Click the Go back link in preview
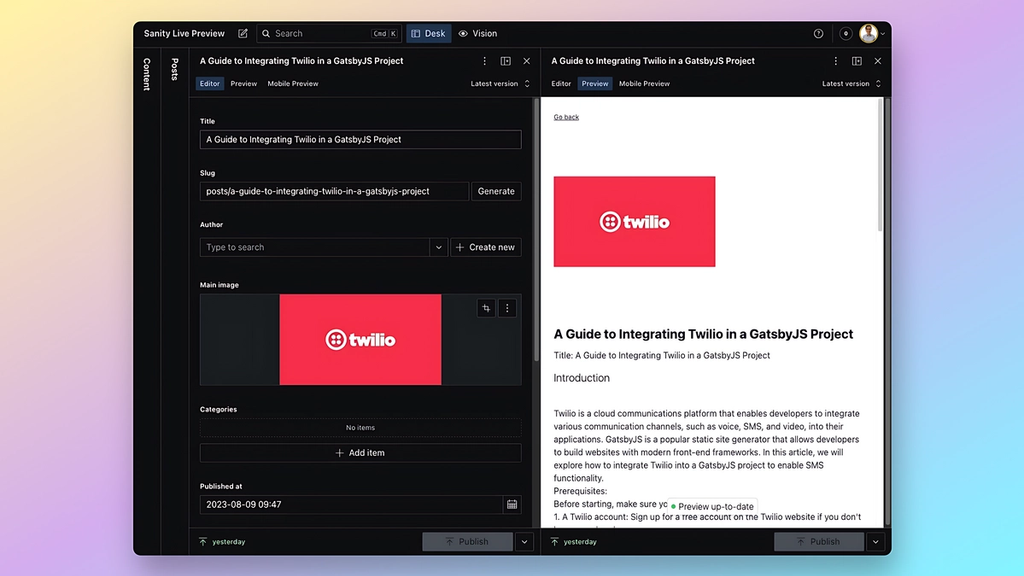Image resolution: width=1024 pixels, height=576 pixels. click(566, 117)
